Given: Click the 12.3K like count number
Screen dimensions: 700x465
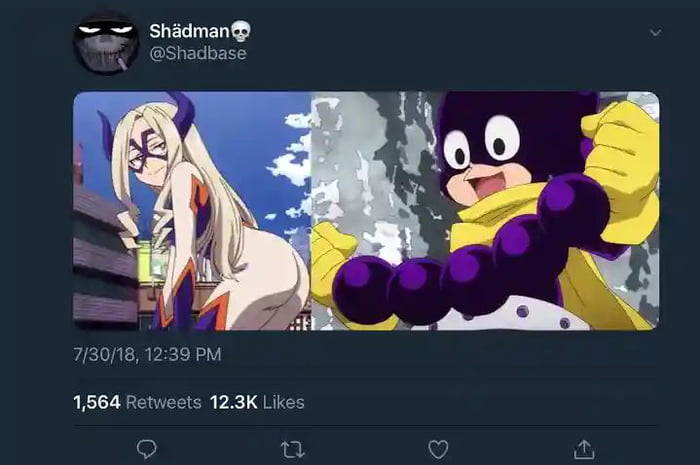Looking at the screenshot, I should pyautogui.click(x=233, y=402).
